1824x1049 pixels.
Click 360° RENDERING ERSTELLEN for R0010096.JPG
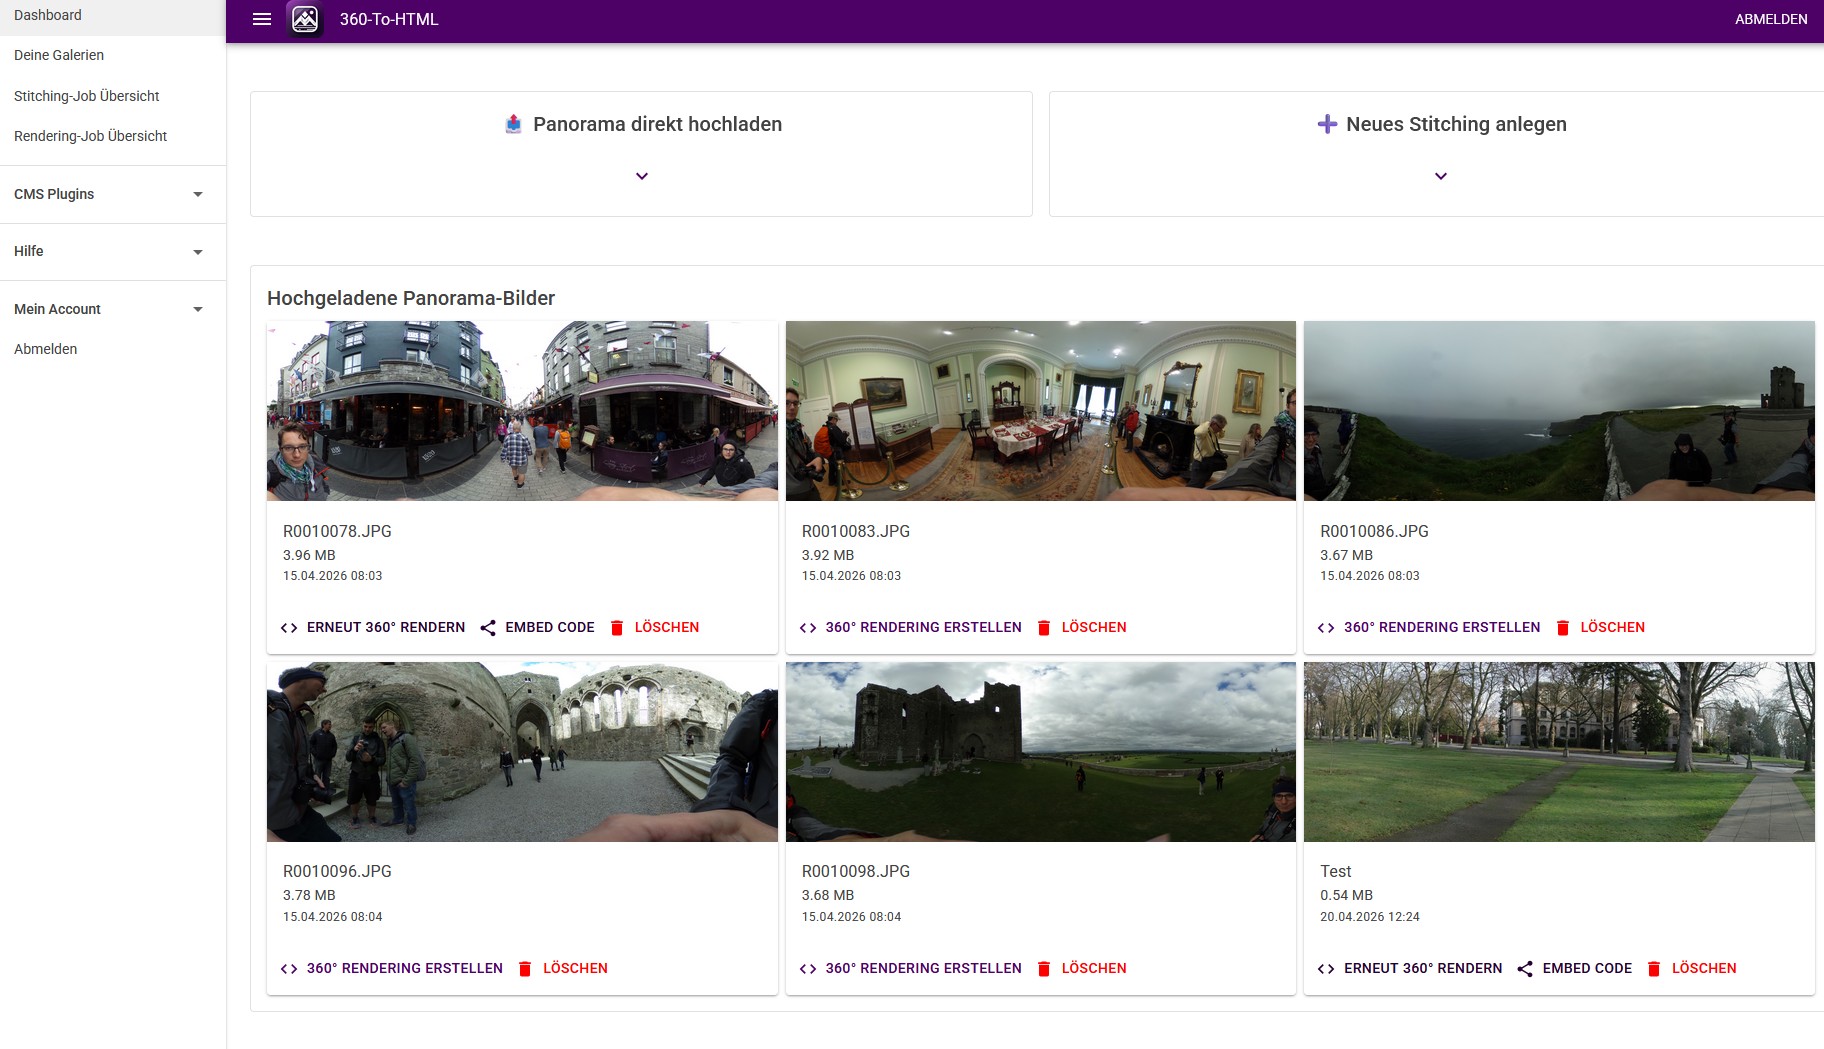click(x=405, y=969)
